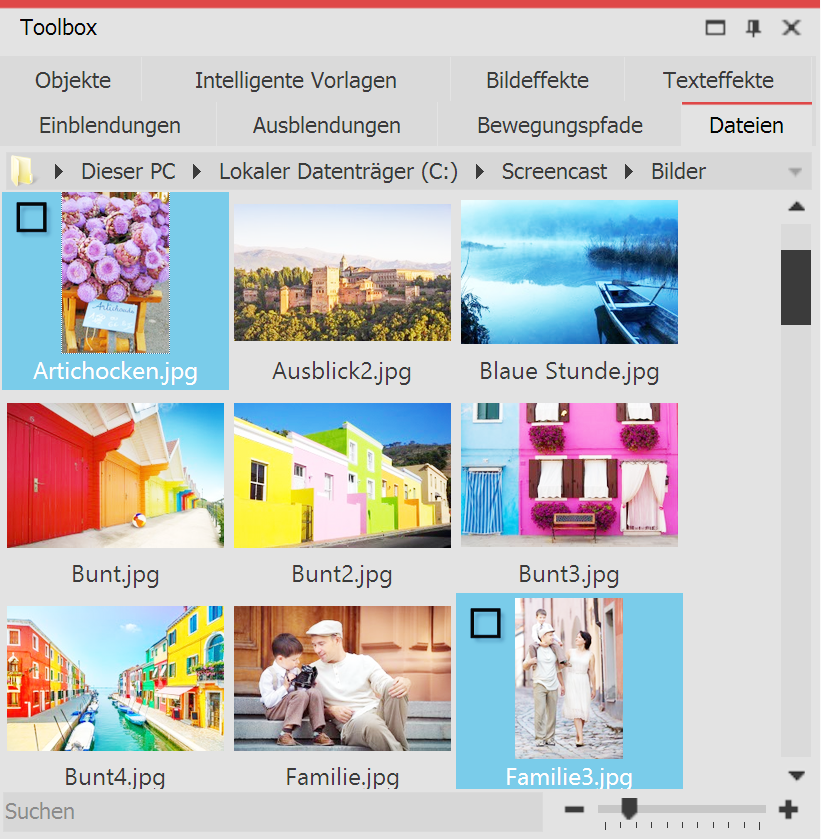Image resolution: width=821 pixels, height=839 pixels.
Task: Select the Bunt2.jpg thumbnail
Action: (342, 475)
